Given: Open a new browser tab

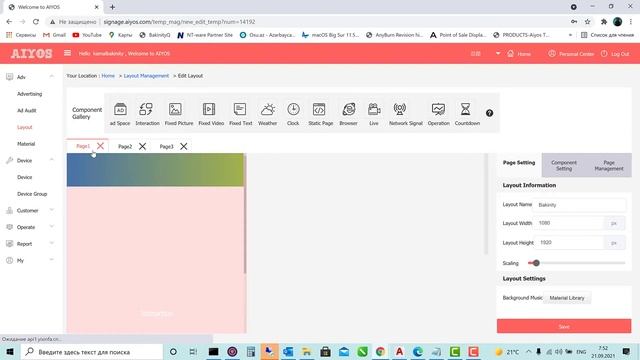Looking at the screenshot, I should click(x=112, y=7).
